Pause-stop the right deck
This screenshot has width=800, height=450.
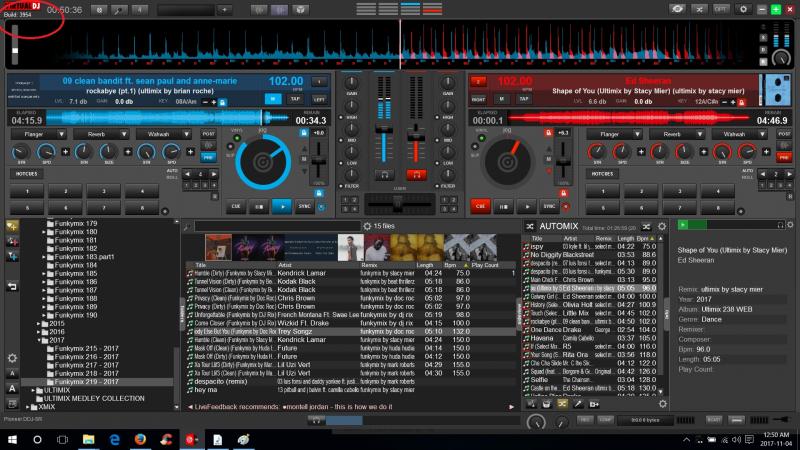click(x=504, y=207)
